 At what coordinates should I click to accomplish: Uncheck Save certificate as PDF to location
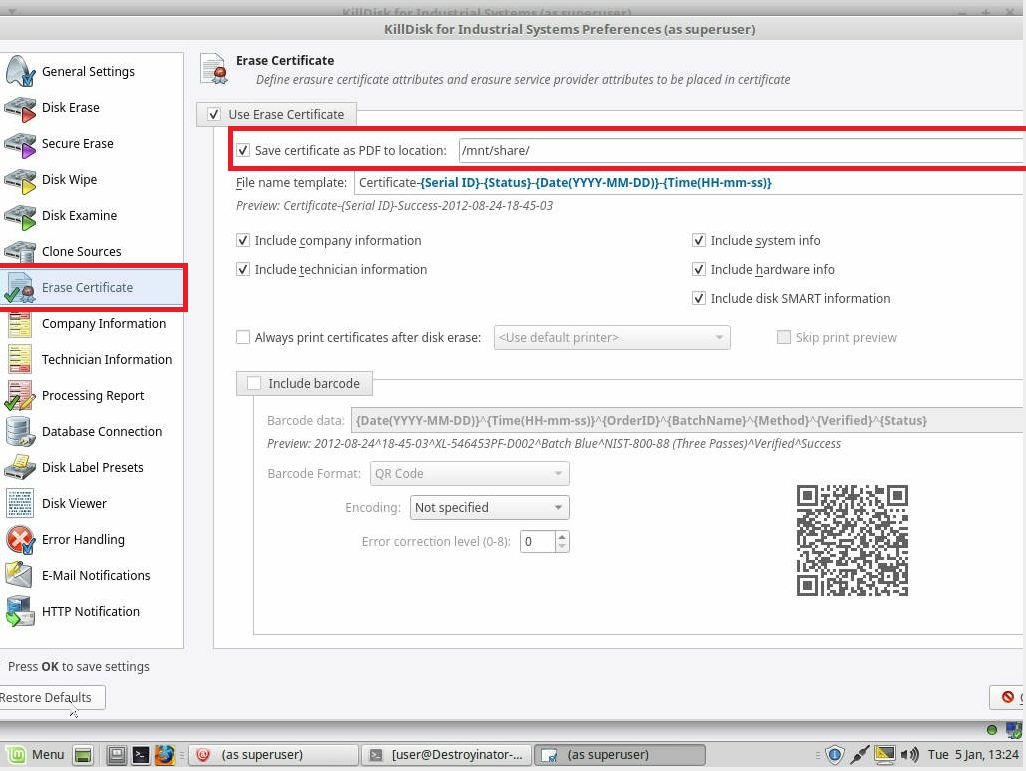pos(243,151)
